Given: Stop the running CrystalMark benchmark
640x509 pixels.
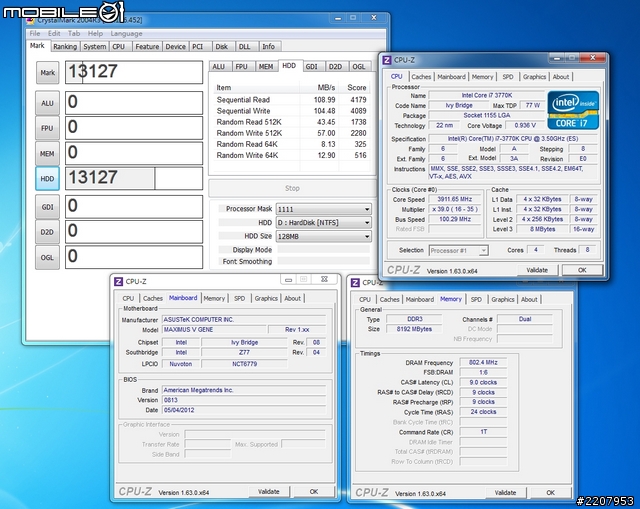Looking at the screenshot, I should coord(292,188).
